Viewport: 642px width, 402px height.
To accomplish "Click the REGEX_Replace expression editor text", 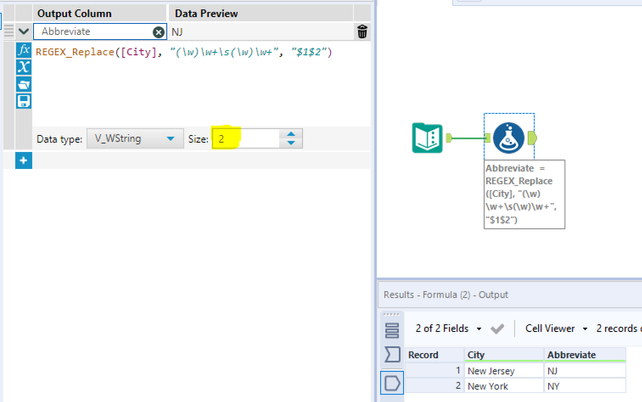I will [x=183, y=52].
